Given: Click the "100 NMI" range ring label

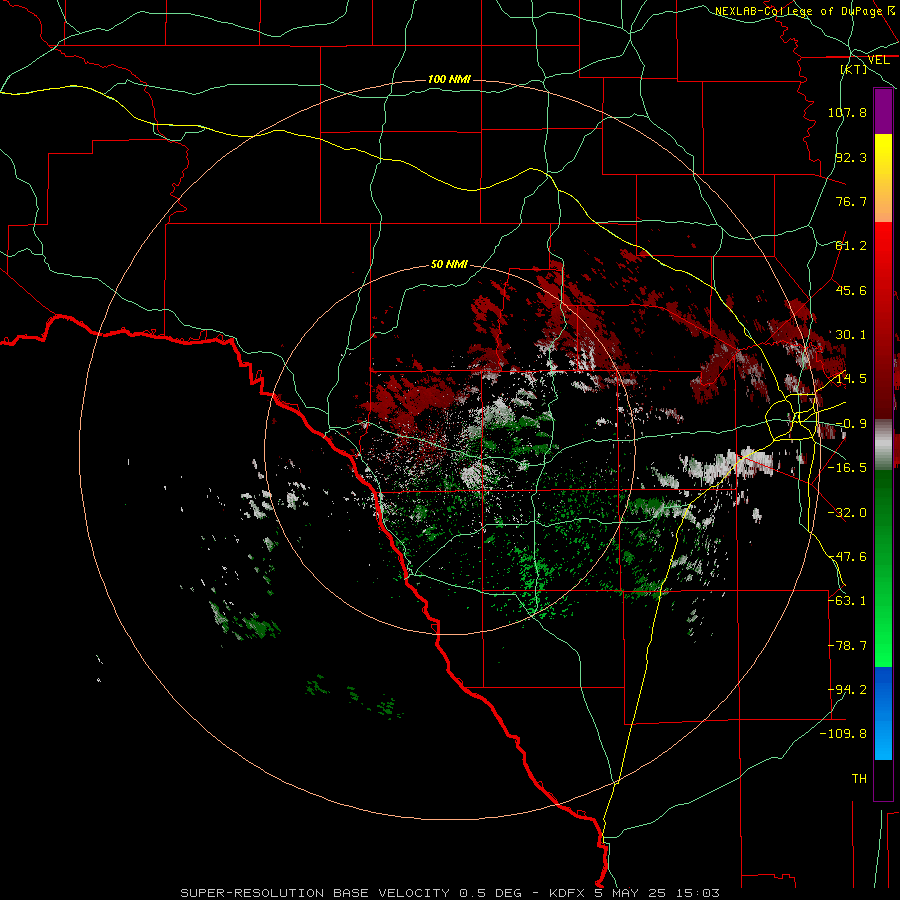Looking at the screenshot, I should [449, 79].
